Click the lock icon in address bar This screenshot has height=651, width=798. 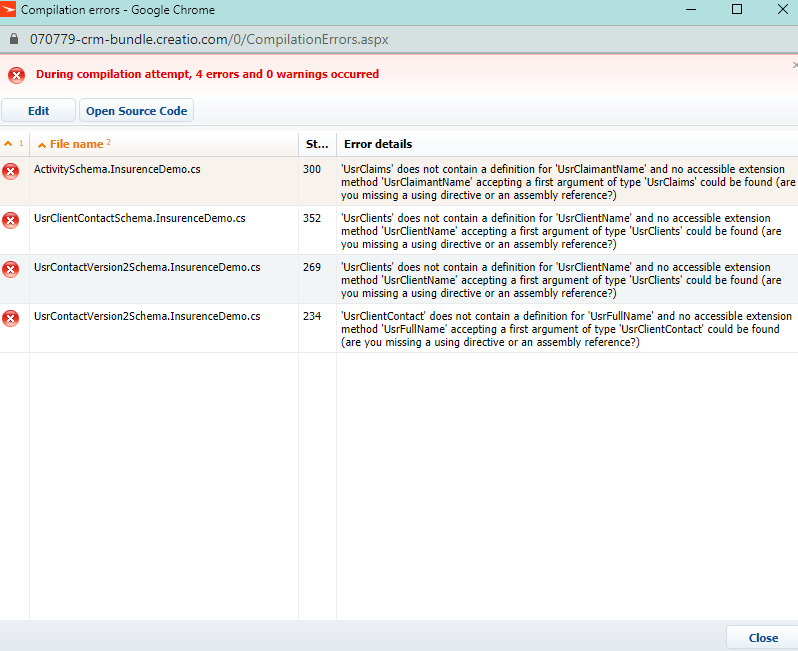pos(14,39)
